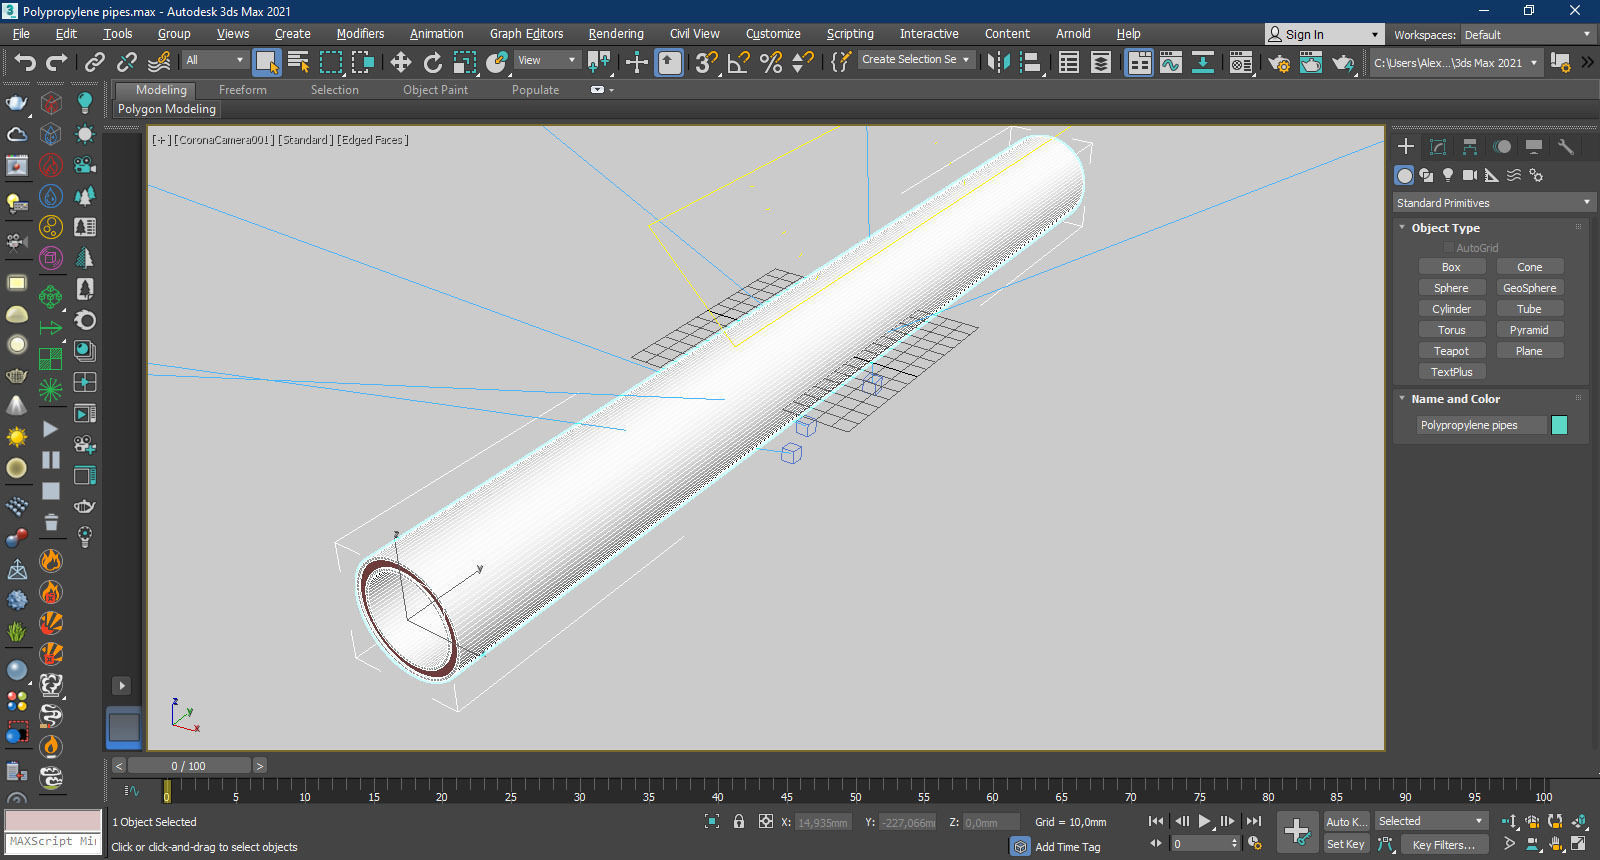1600x860 pixels.
Task: Open the Selected key filter dropdown
Action: pos(1431,821)
